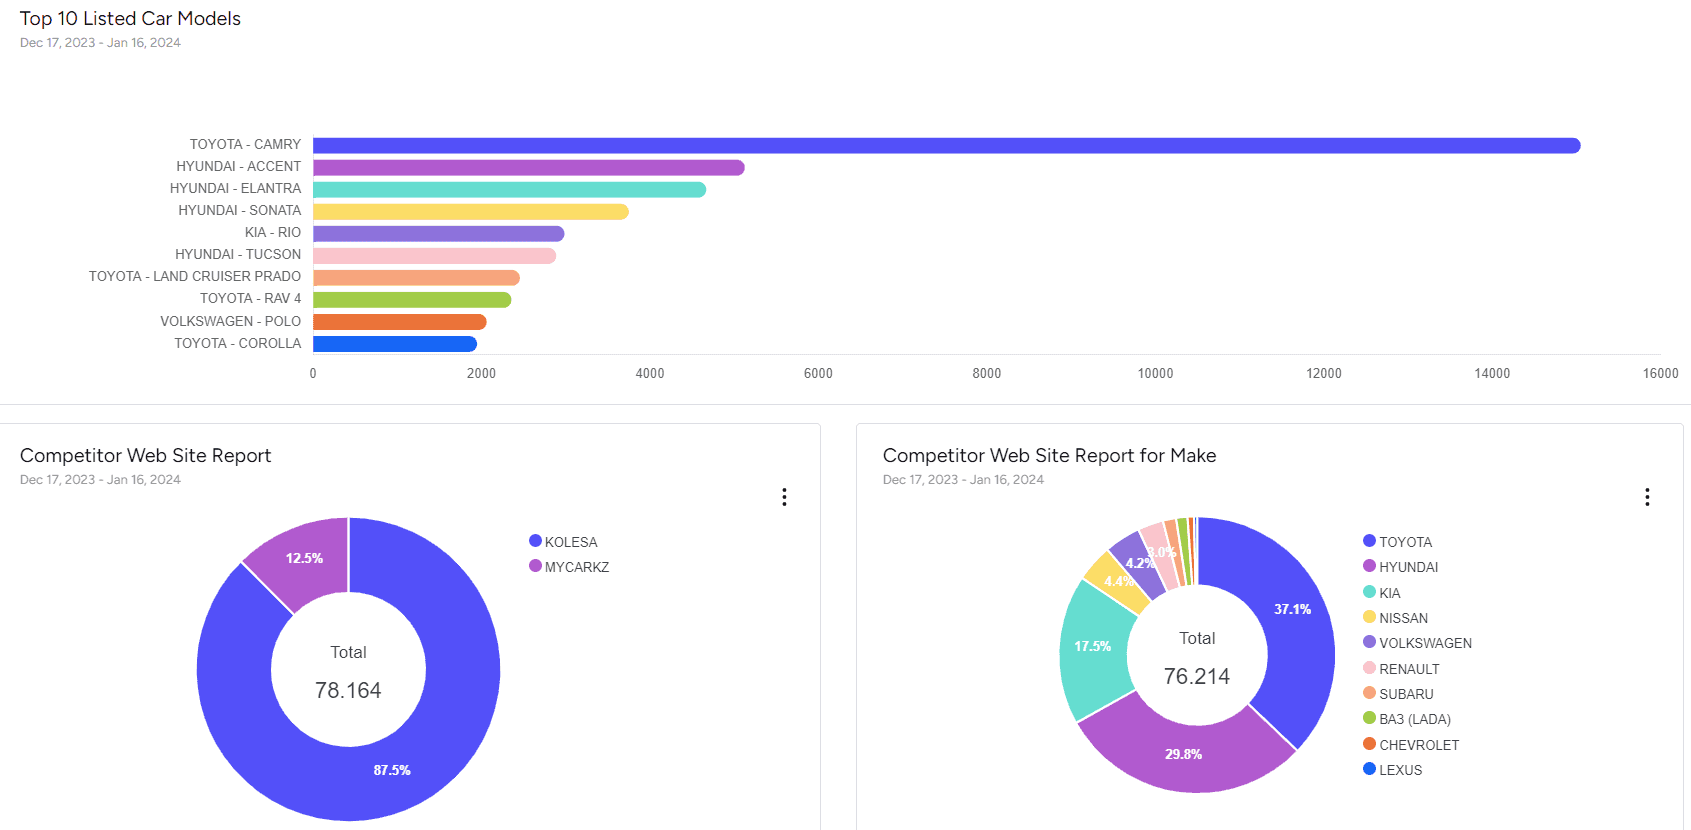Click the total value 76.214
The height and width of the screenshot is (830, 1691).
pyautogui.click(x=1197, y=676)
